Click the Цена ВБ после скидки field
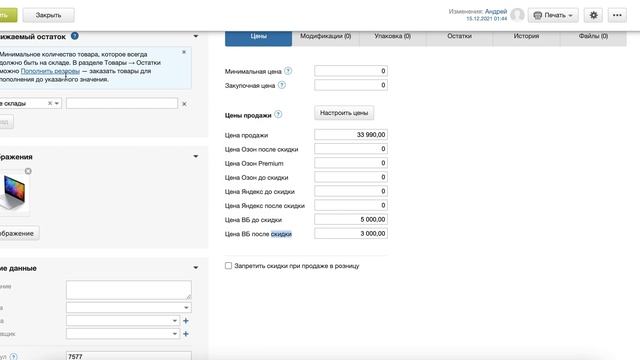The image size is (640, 360). pyautogui.click(x=351, y=233)
